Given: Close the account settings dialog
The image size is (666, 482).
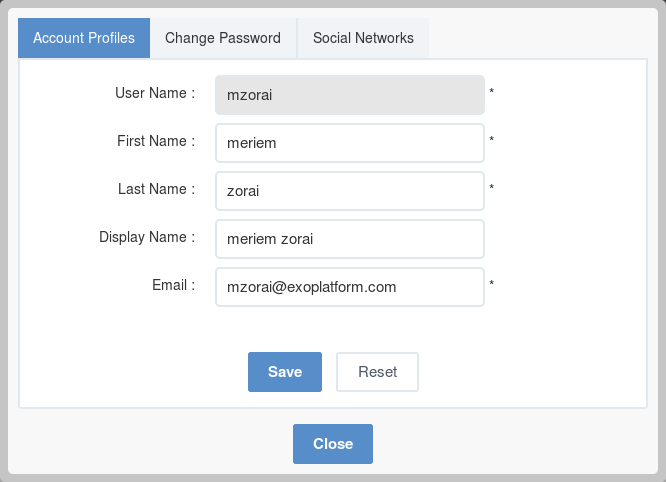Looking at the screenshot, I should click(x=333, y=444).
